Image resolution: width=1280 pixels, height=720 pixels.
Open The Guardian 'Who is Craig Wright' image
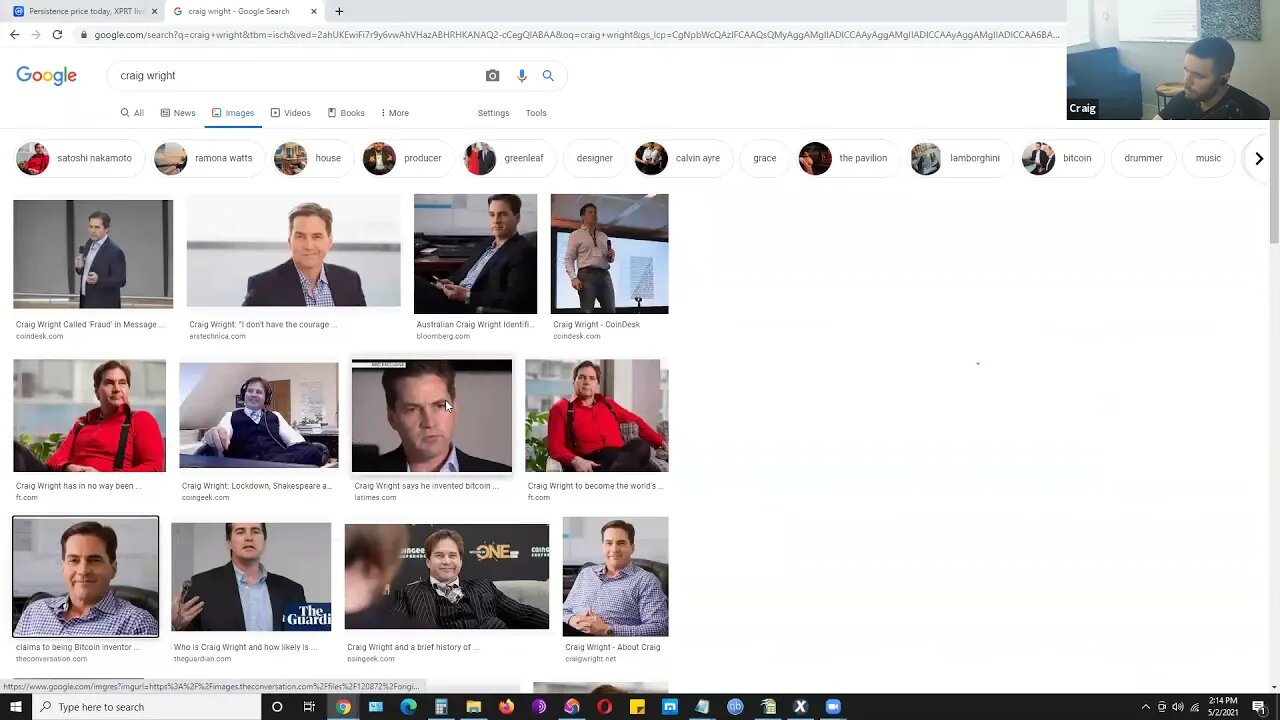click(251, 577)
